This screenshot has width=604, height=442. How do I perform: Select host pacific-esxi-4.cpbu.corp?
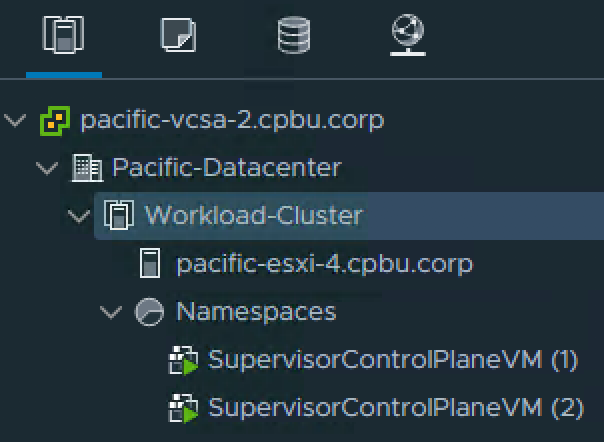click(324, 264)
